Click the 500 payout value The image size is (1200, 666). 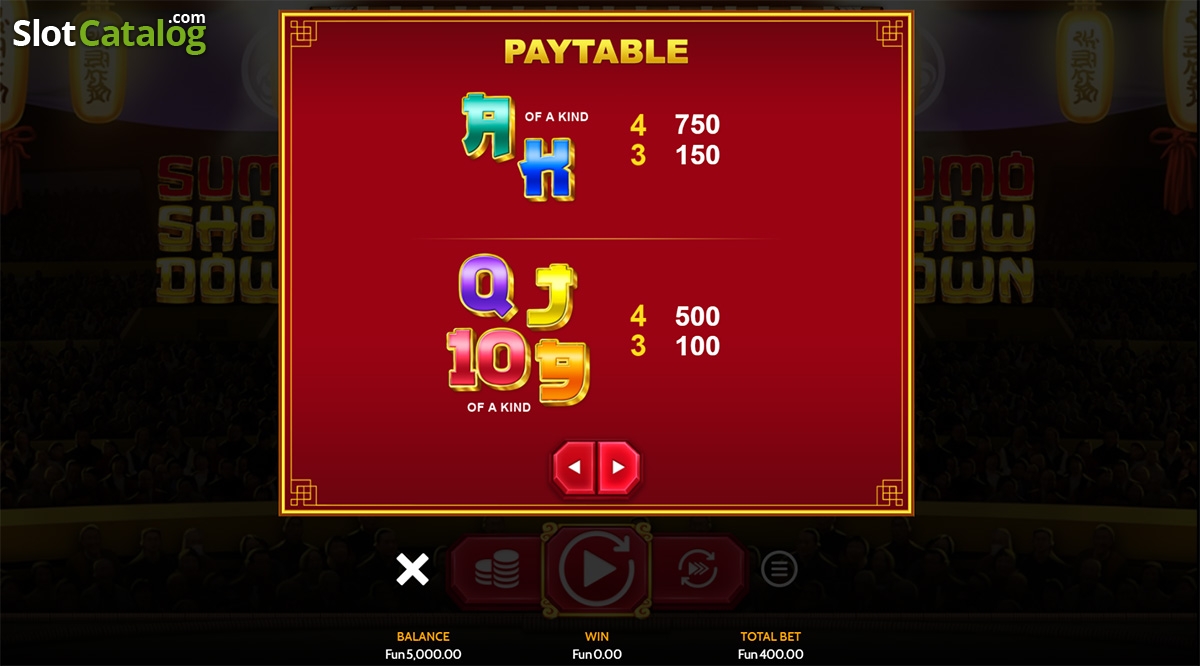coord(698,317)
